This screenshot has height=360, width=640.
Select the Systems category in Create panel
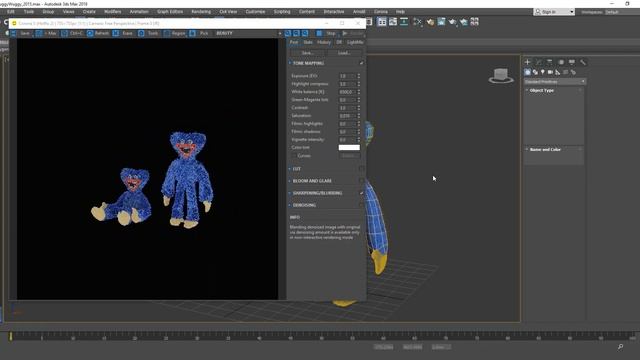(x=573, y=72)
